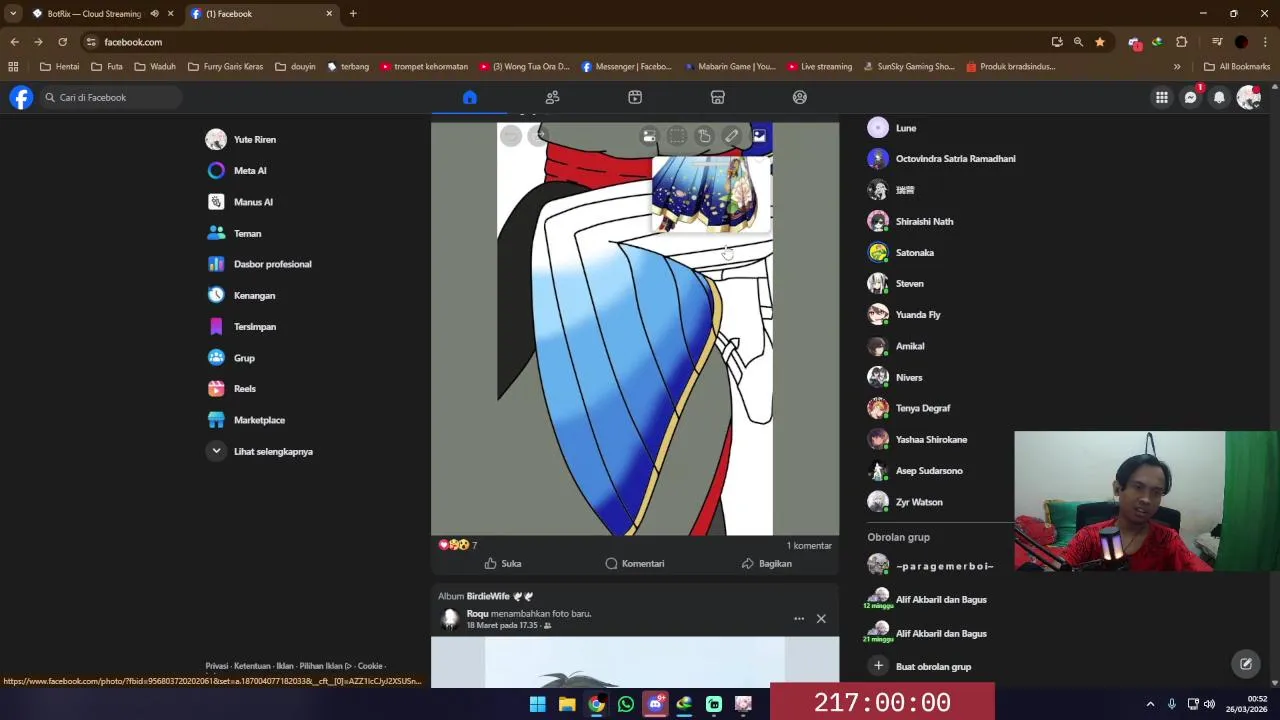
Task: Open chat with Shiraishi Nath
Action: [924, 221]
